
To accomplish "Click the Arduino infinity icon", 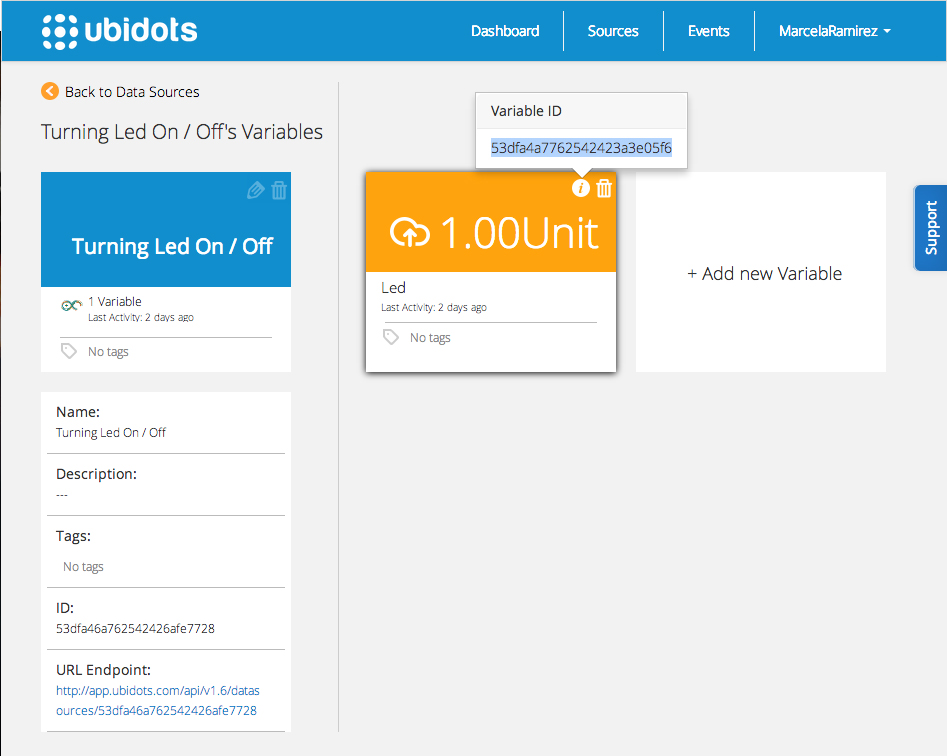I will [71, 305].
